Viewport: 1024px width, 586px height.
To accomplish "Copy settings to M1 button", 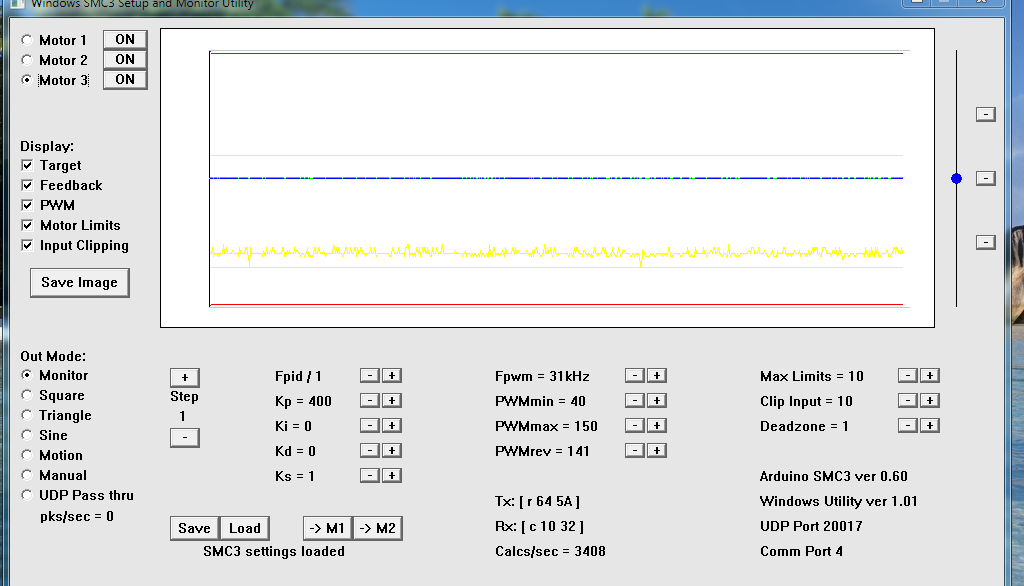I will click(327, 528).
